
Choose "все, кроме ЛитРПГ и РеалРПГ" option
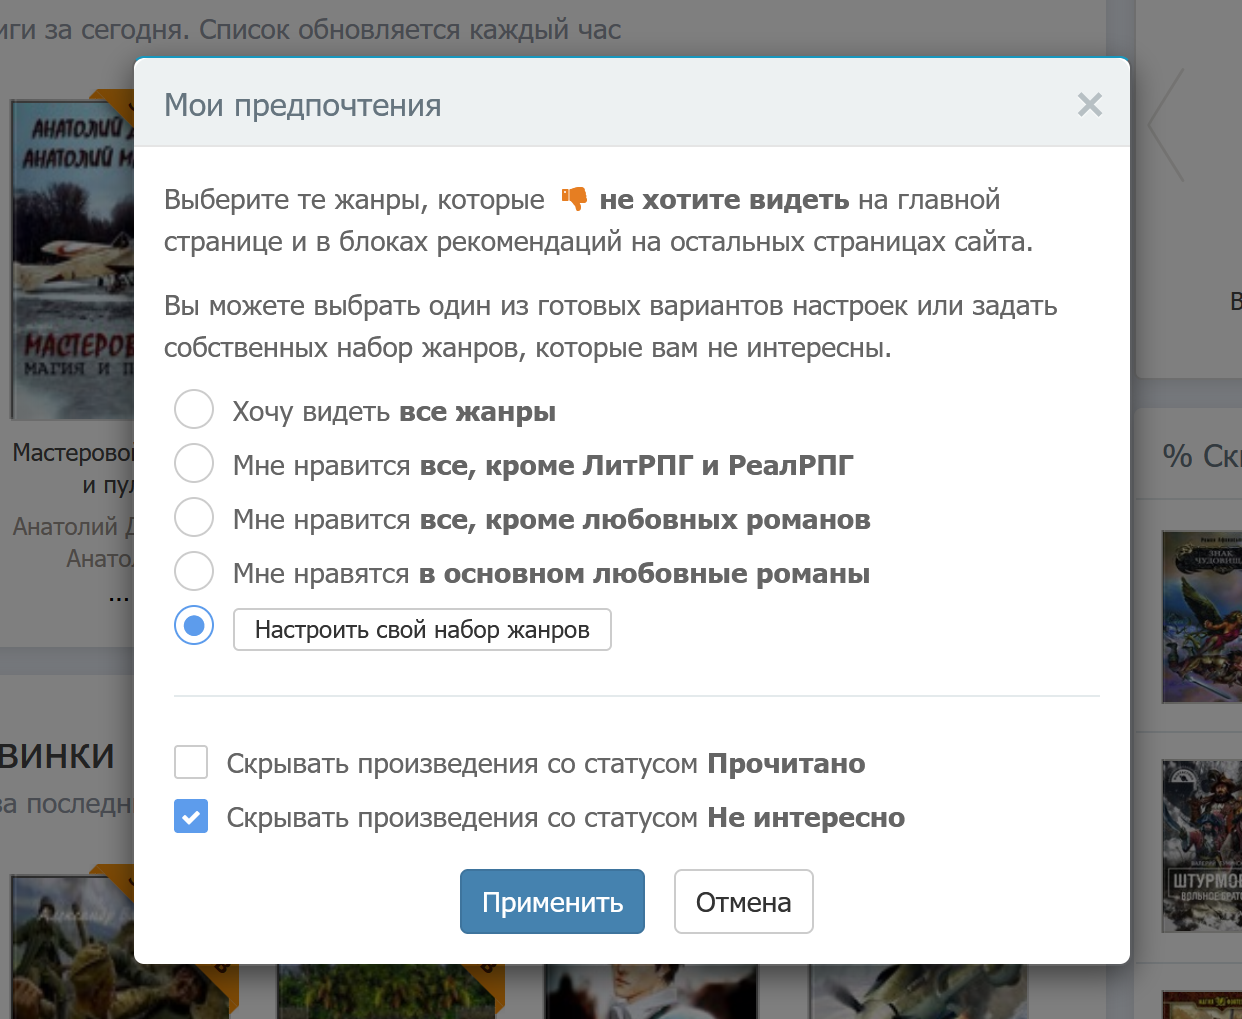194,464
